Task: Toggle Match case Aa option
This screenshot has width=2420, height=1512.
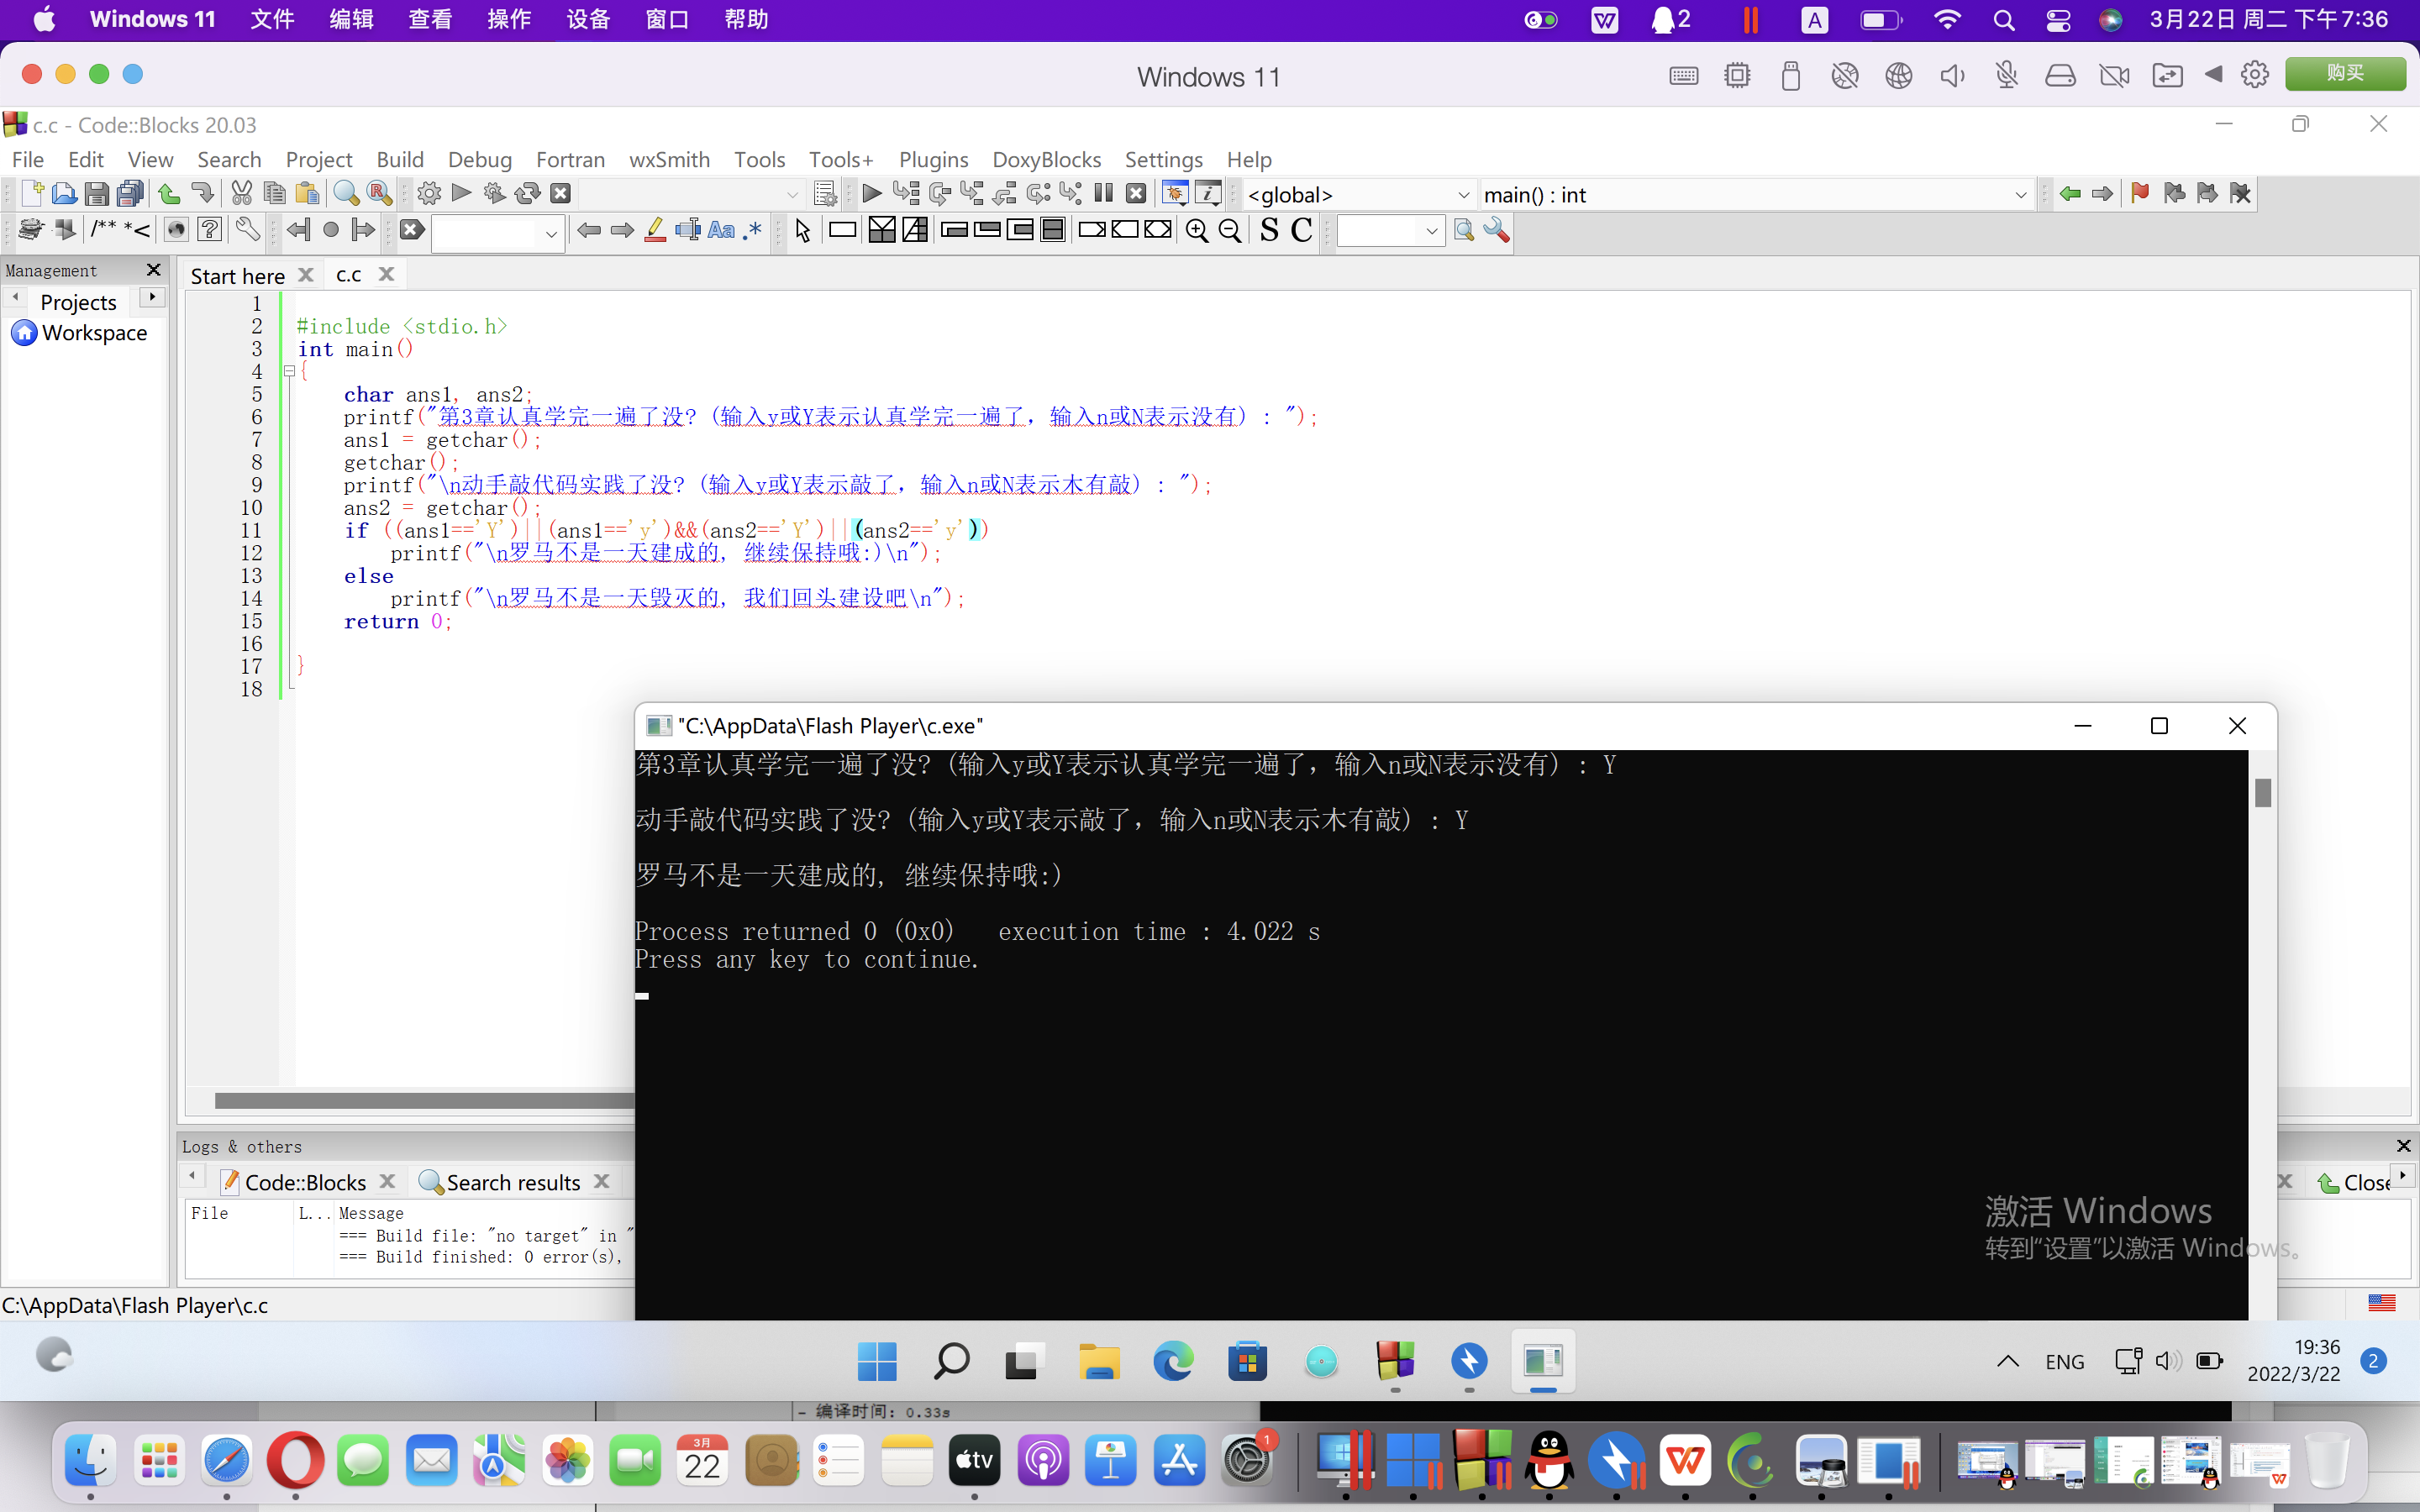Action: [x=720, y=231]
